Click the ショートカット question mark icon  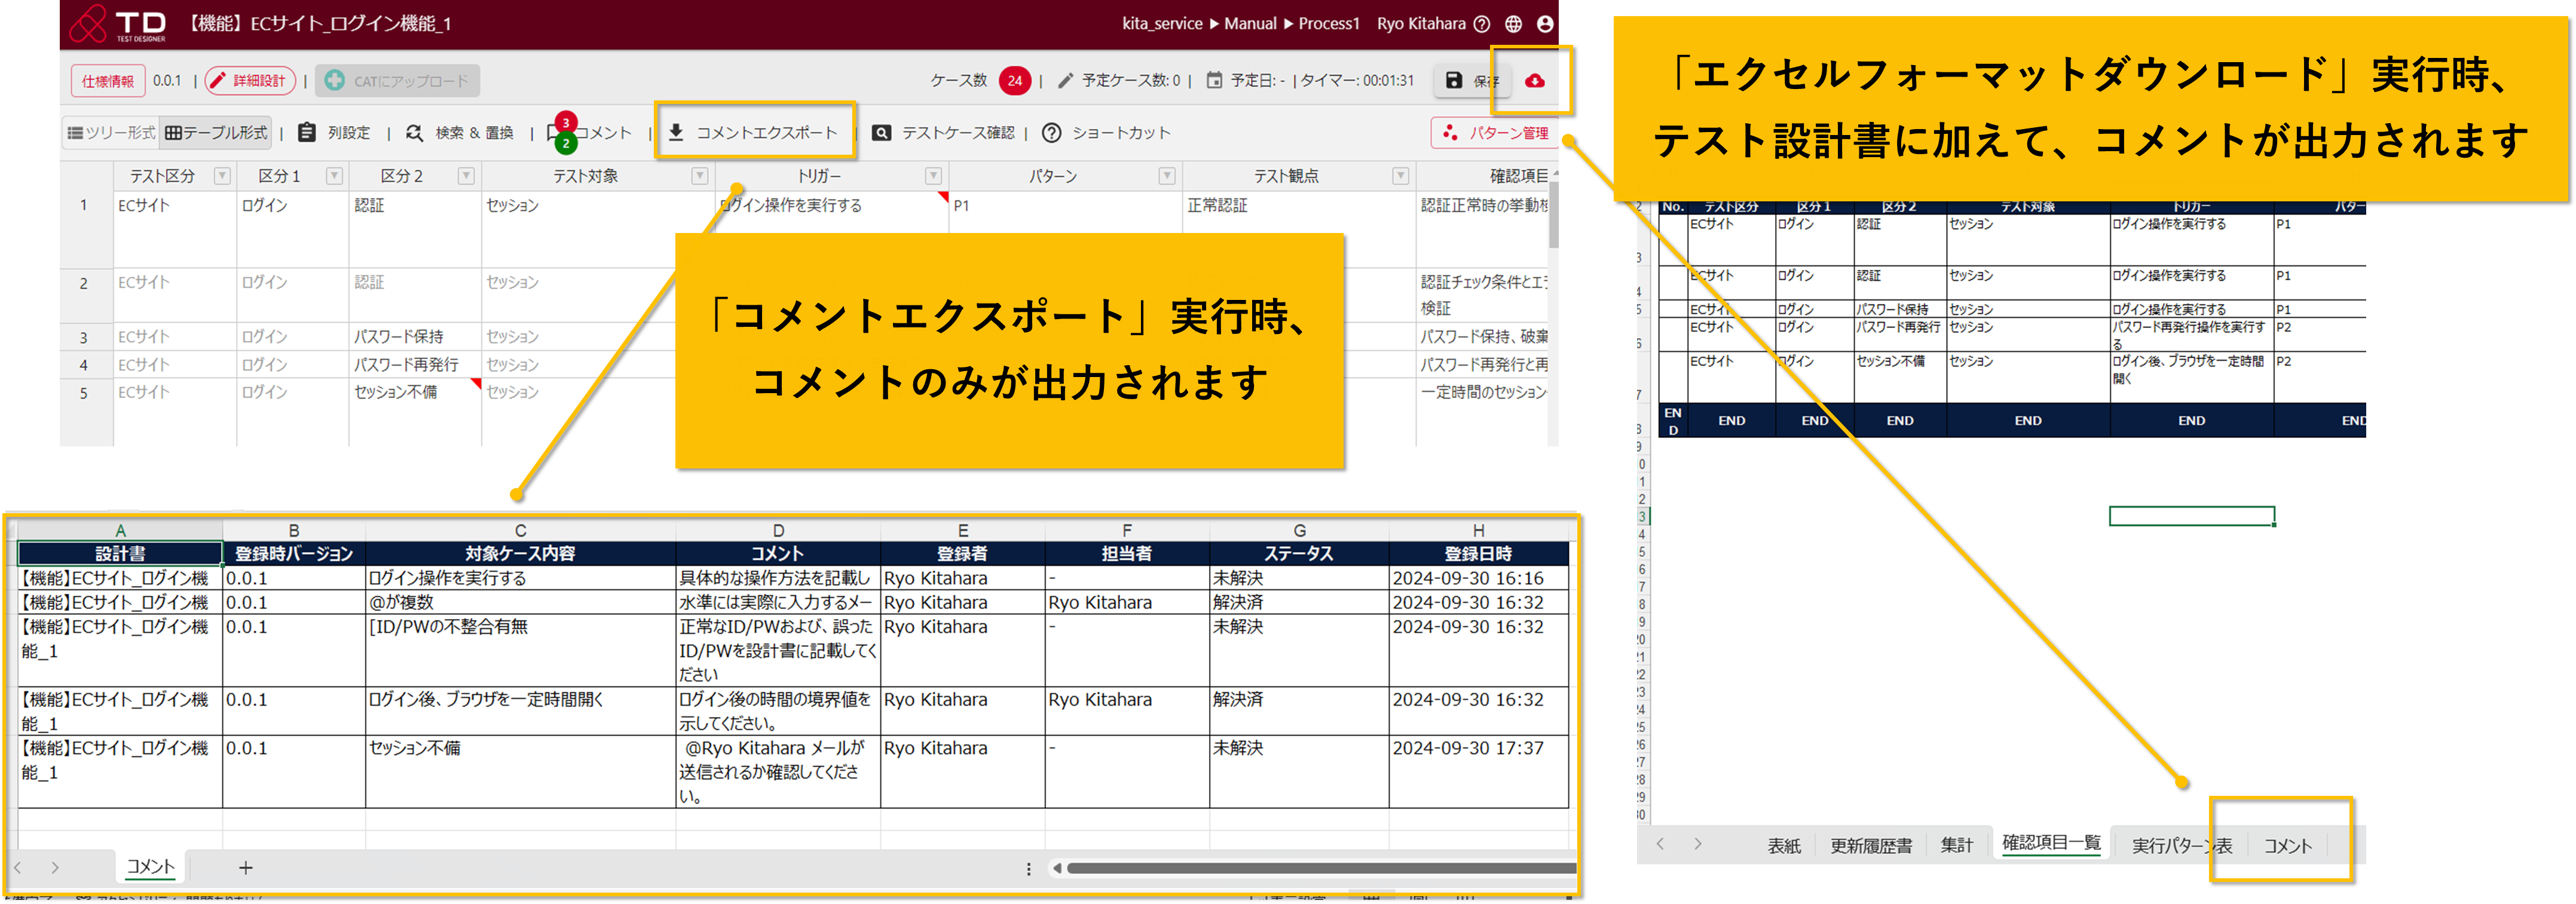[1052, 133]
